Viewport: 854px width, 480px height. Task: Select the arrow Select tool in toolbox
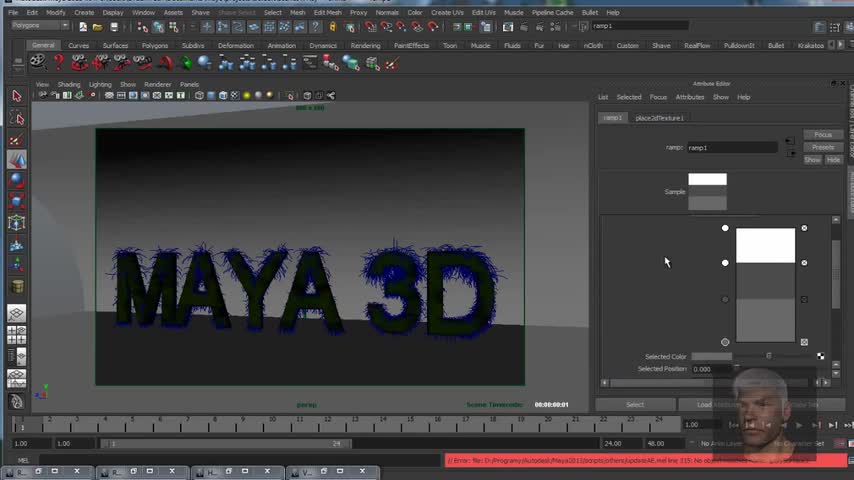(x=16, y=96)
